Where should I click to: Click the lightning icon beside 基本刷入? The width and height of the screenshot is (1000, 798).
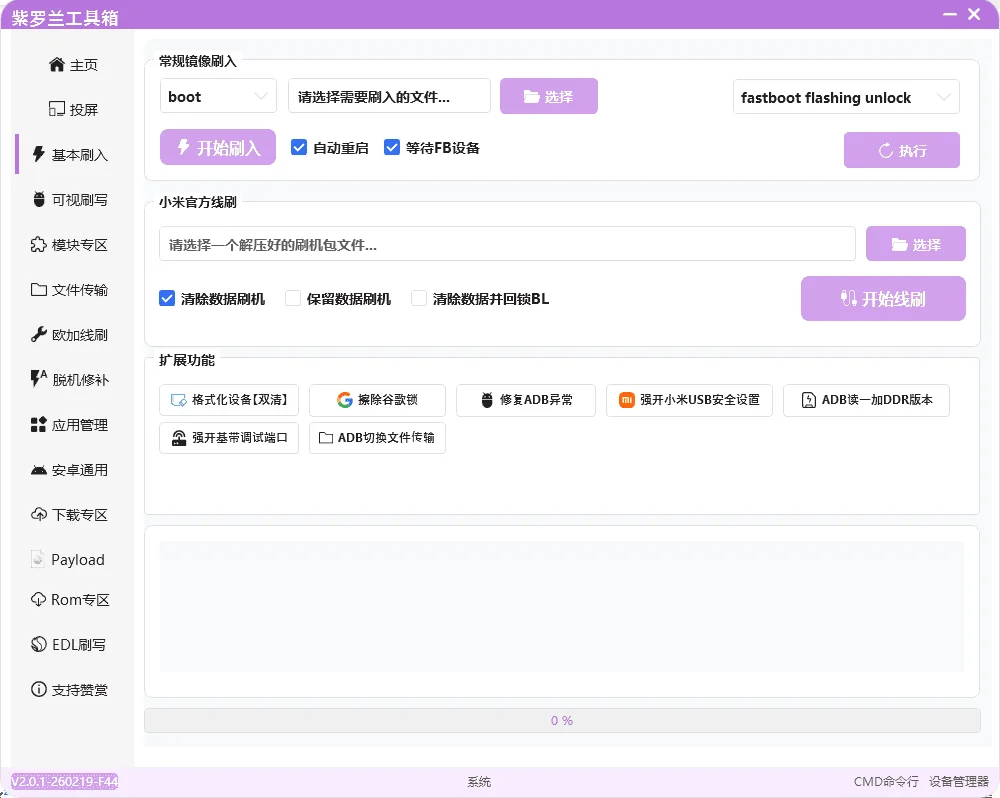[39, 154]
